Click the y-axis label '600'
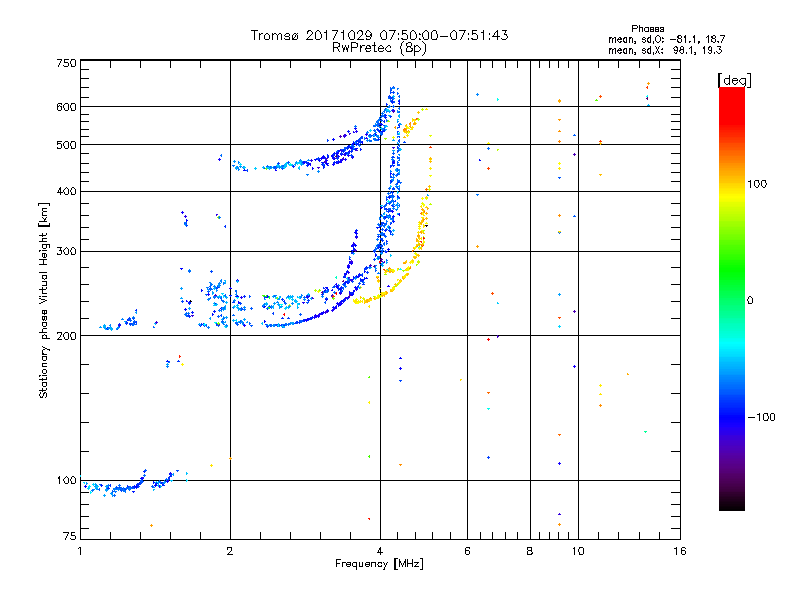This screenshot has height=600, width=800. pyautogui.click(x=66, y=107)
